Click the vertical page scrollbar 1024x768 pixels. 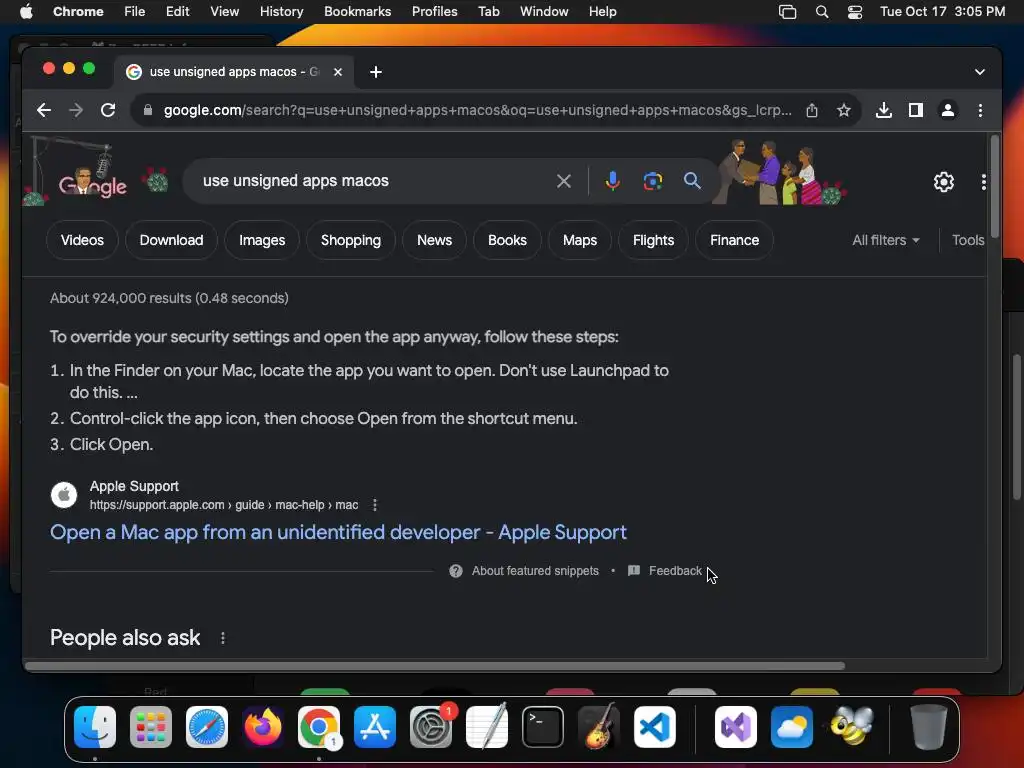[x=995, y=187]
